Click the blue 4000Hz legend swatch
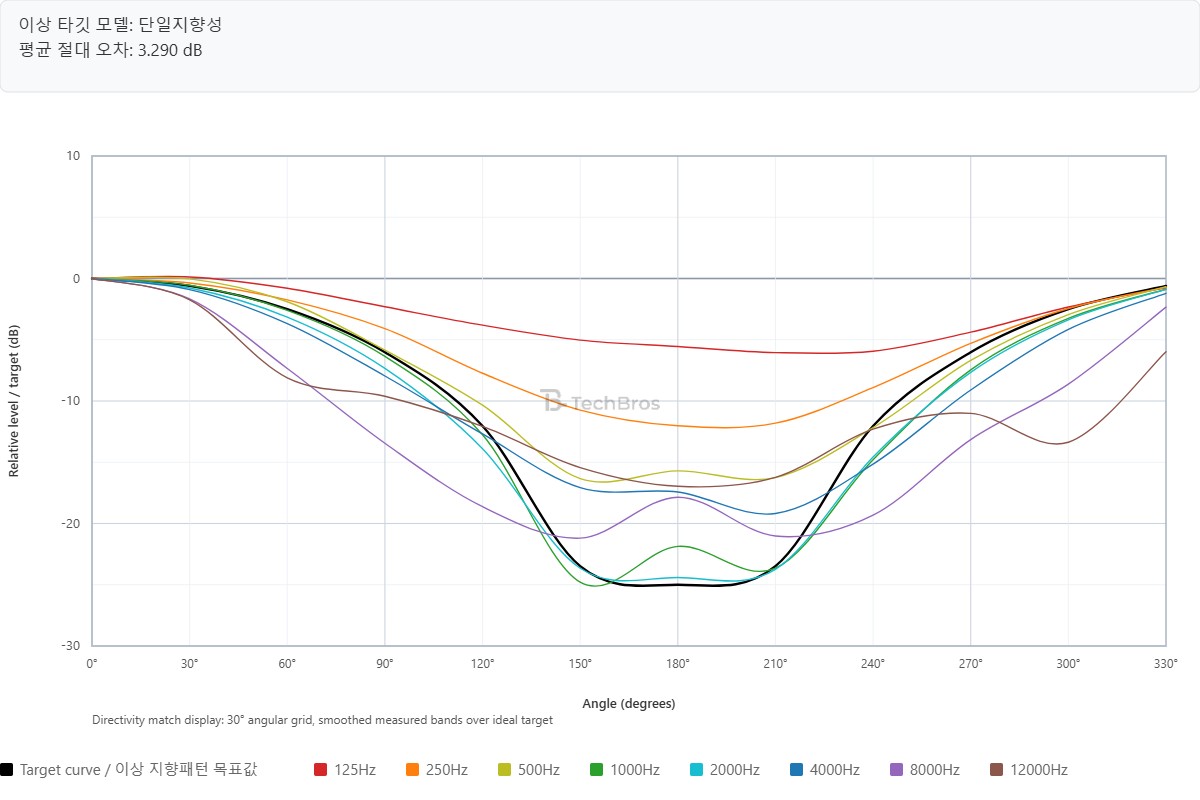Screen dimensions: 1200x800 coord(797,770)
